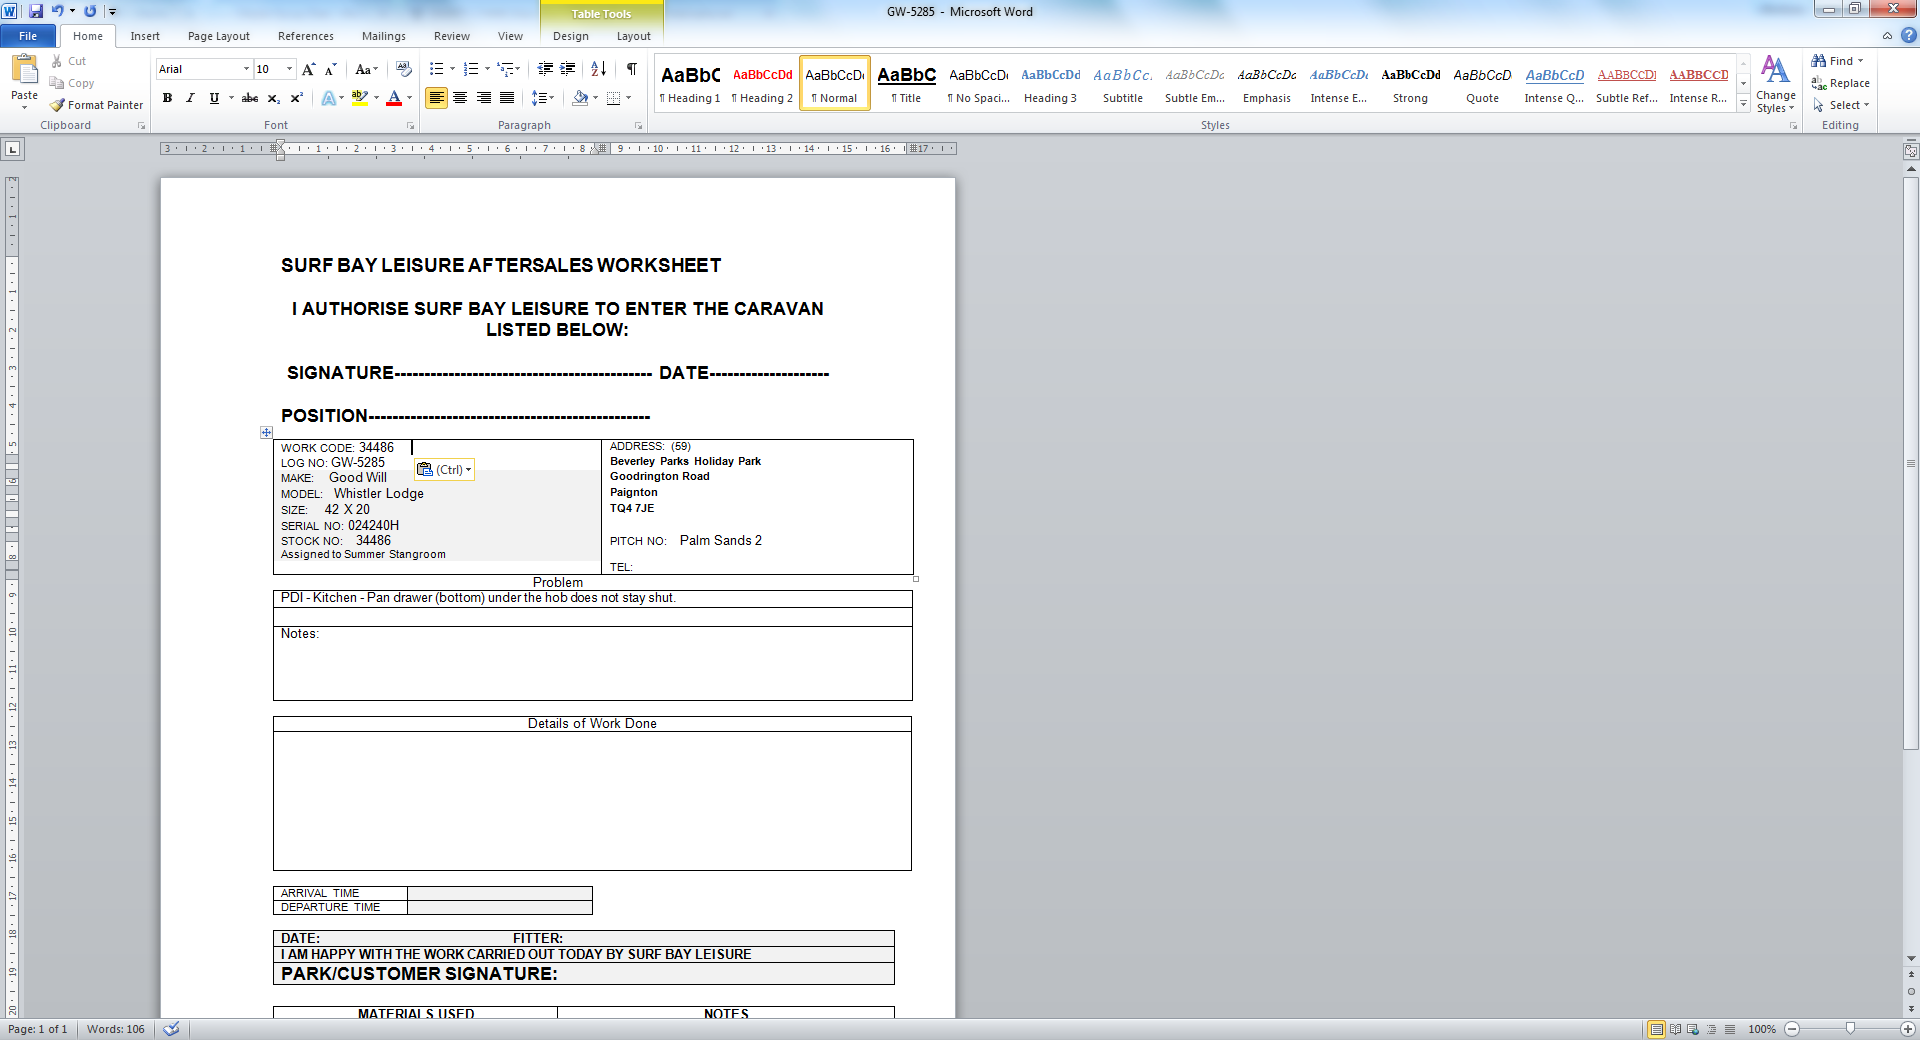Toggle Show/Hide paragraph marks

pos(632,69)
